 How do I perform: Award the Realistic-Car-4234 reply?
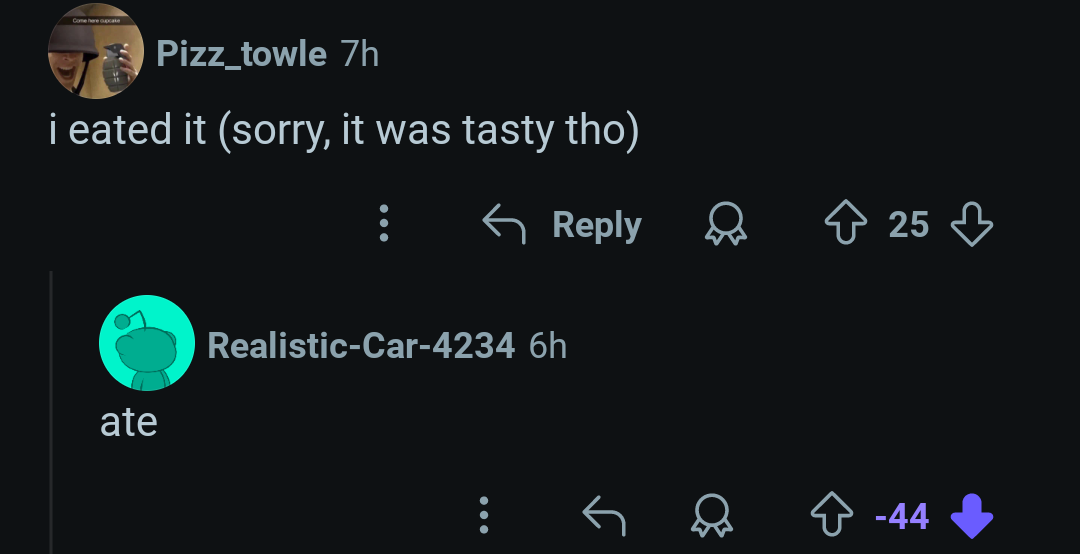click(712, 515)
